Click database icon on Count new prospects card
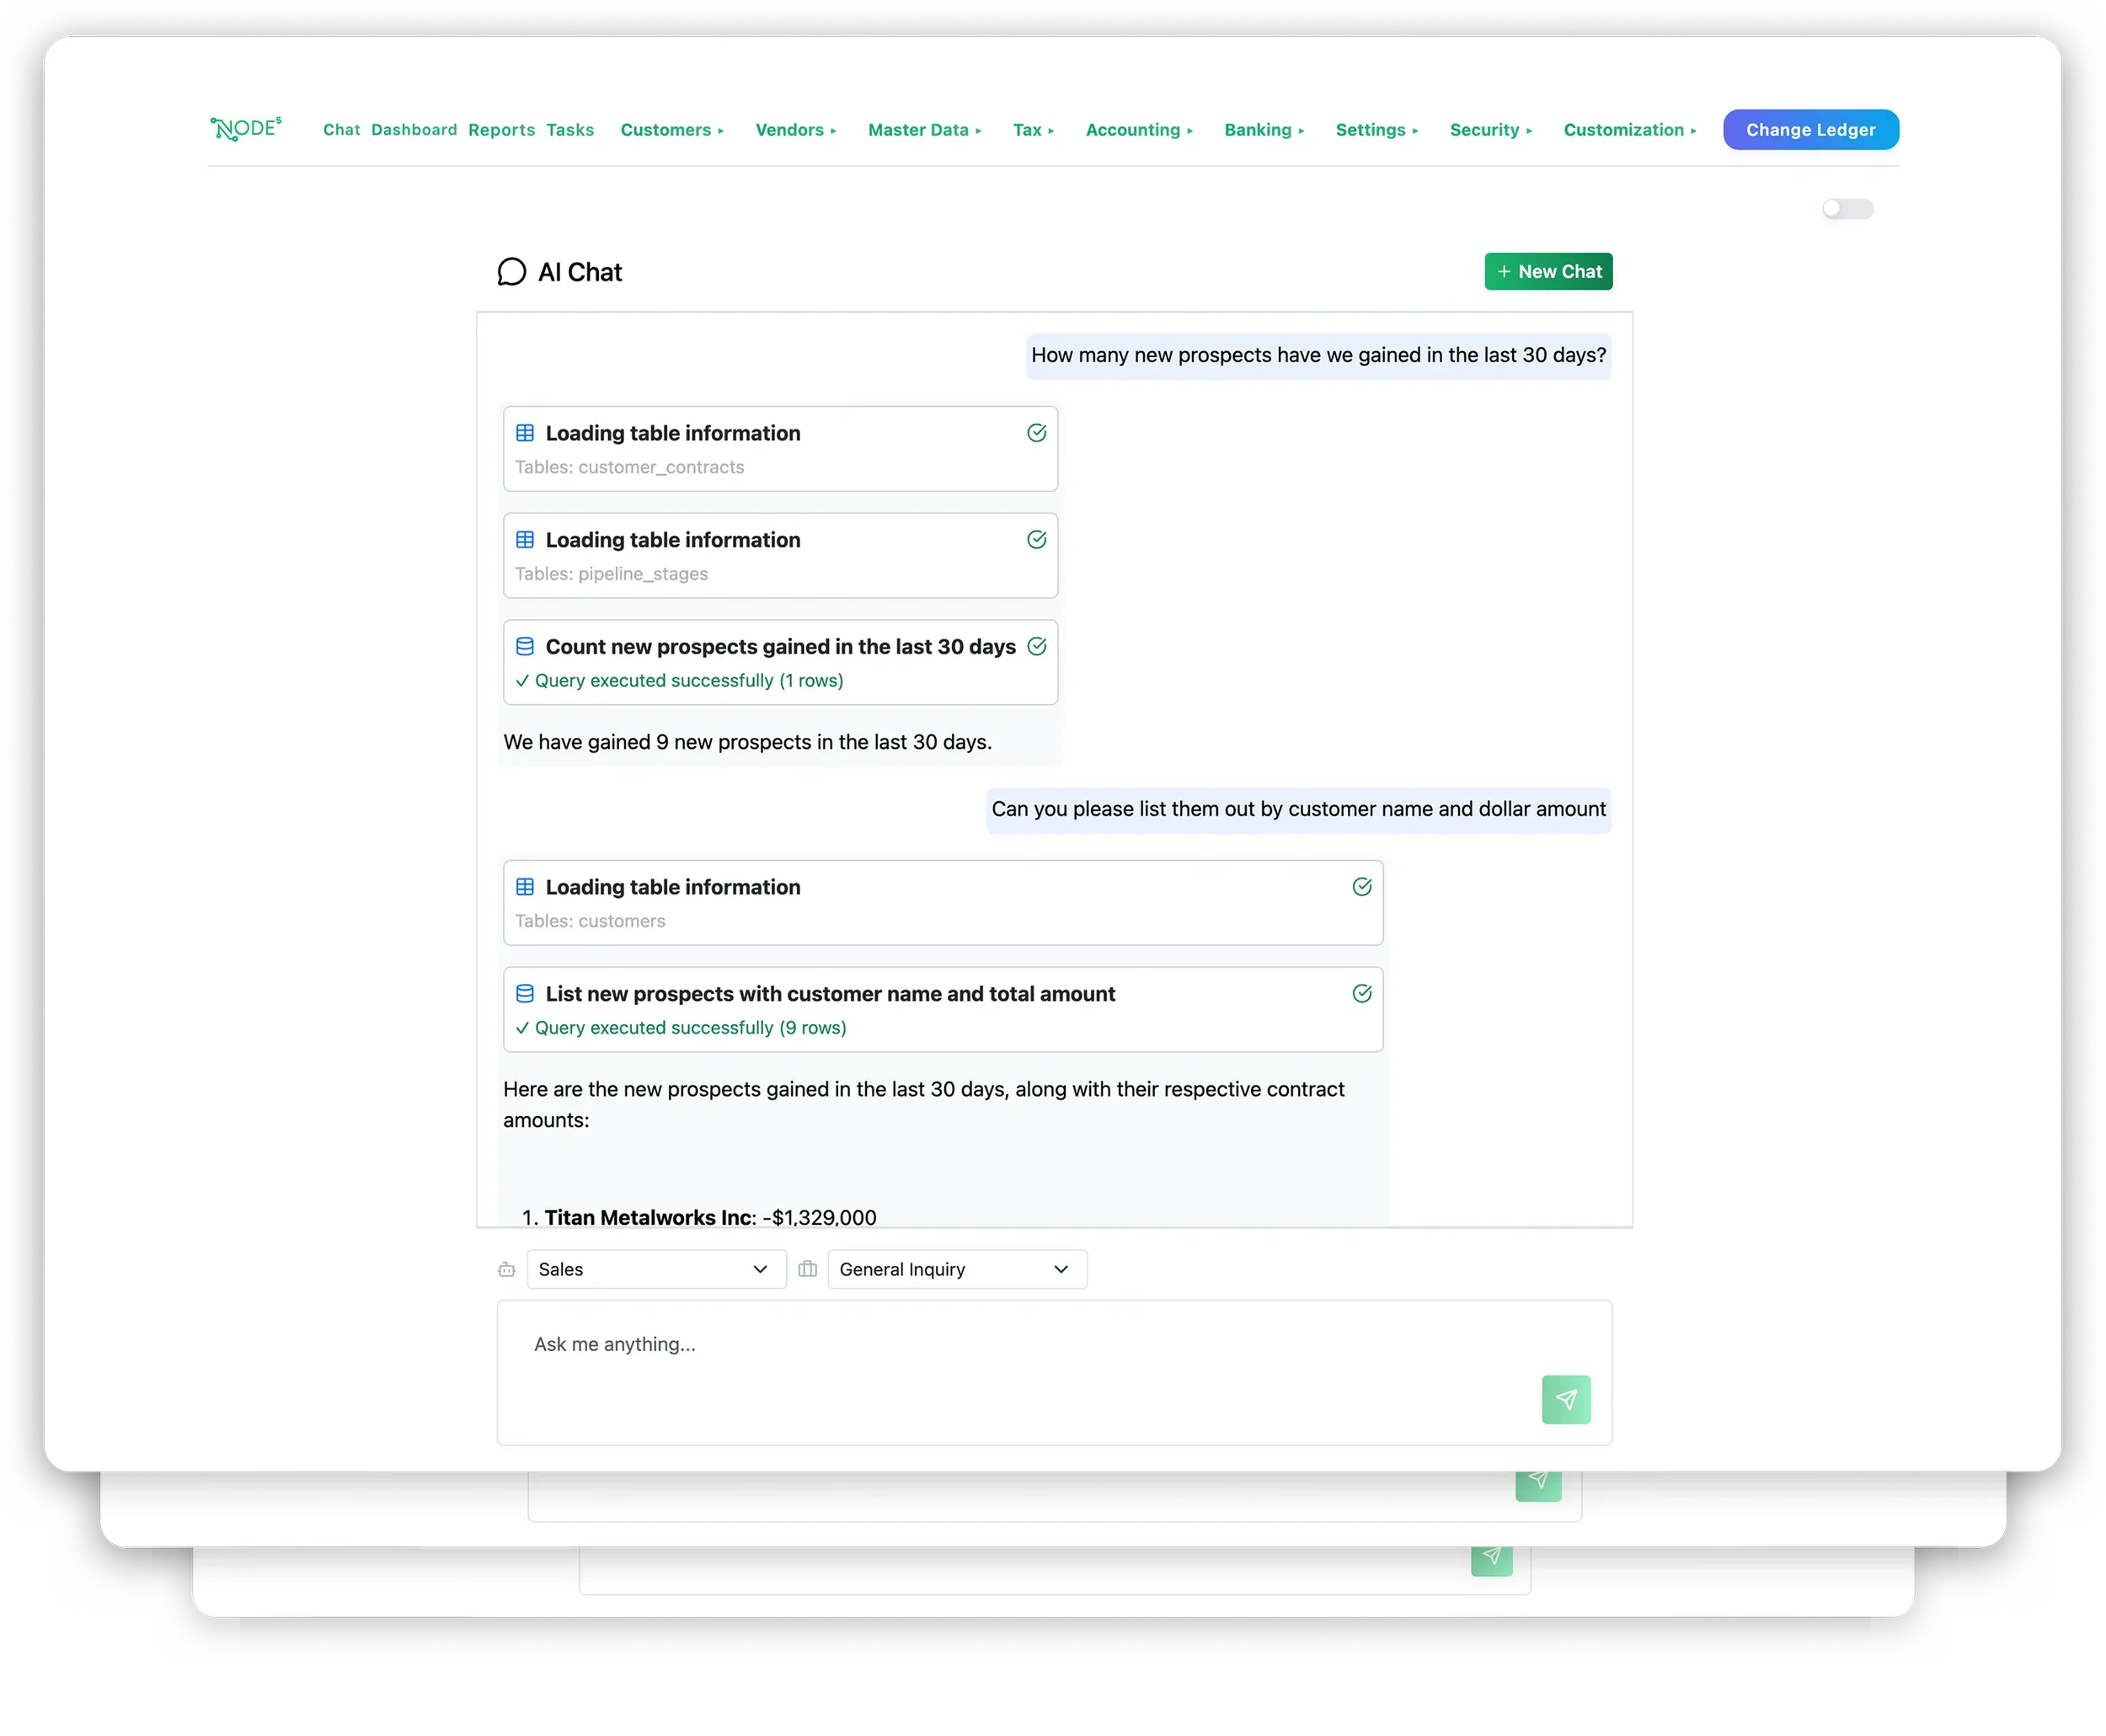The image size is (2106, 1736). coord(524,646)
